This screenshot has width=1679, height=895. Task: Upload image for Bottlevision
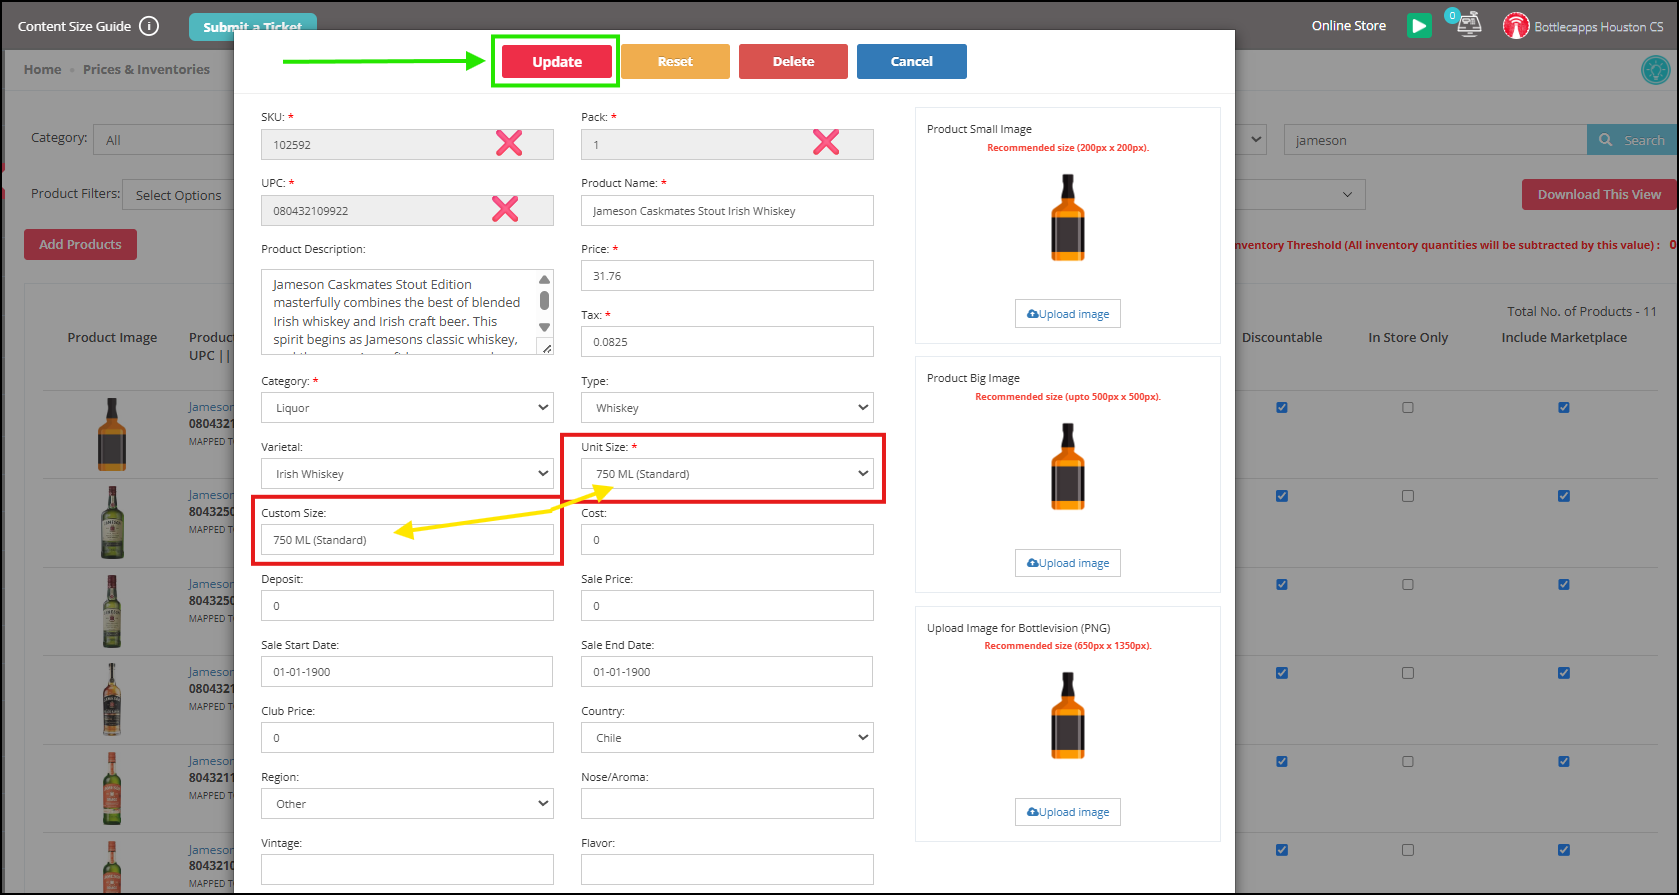(x=1068, y=812)
